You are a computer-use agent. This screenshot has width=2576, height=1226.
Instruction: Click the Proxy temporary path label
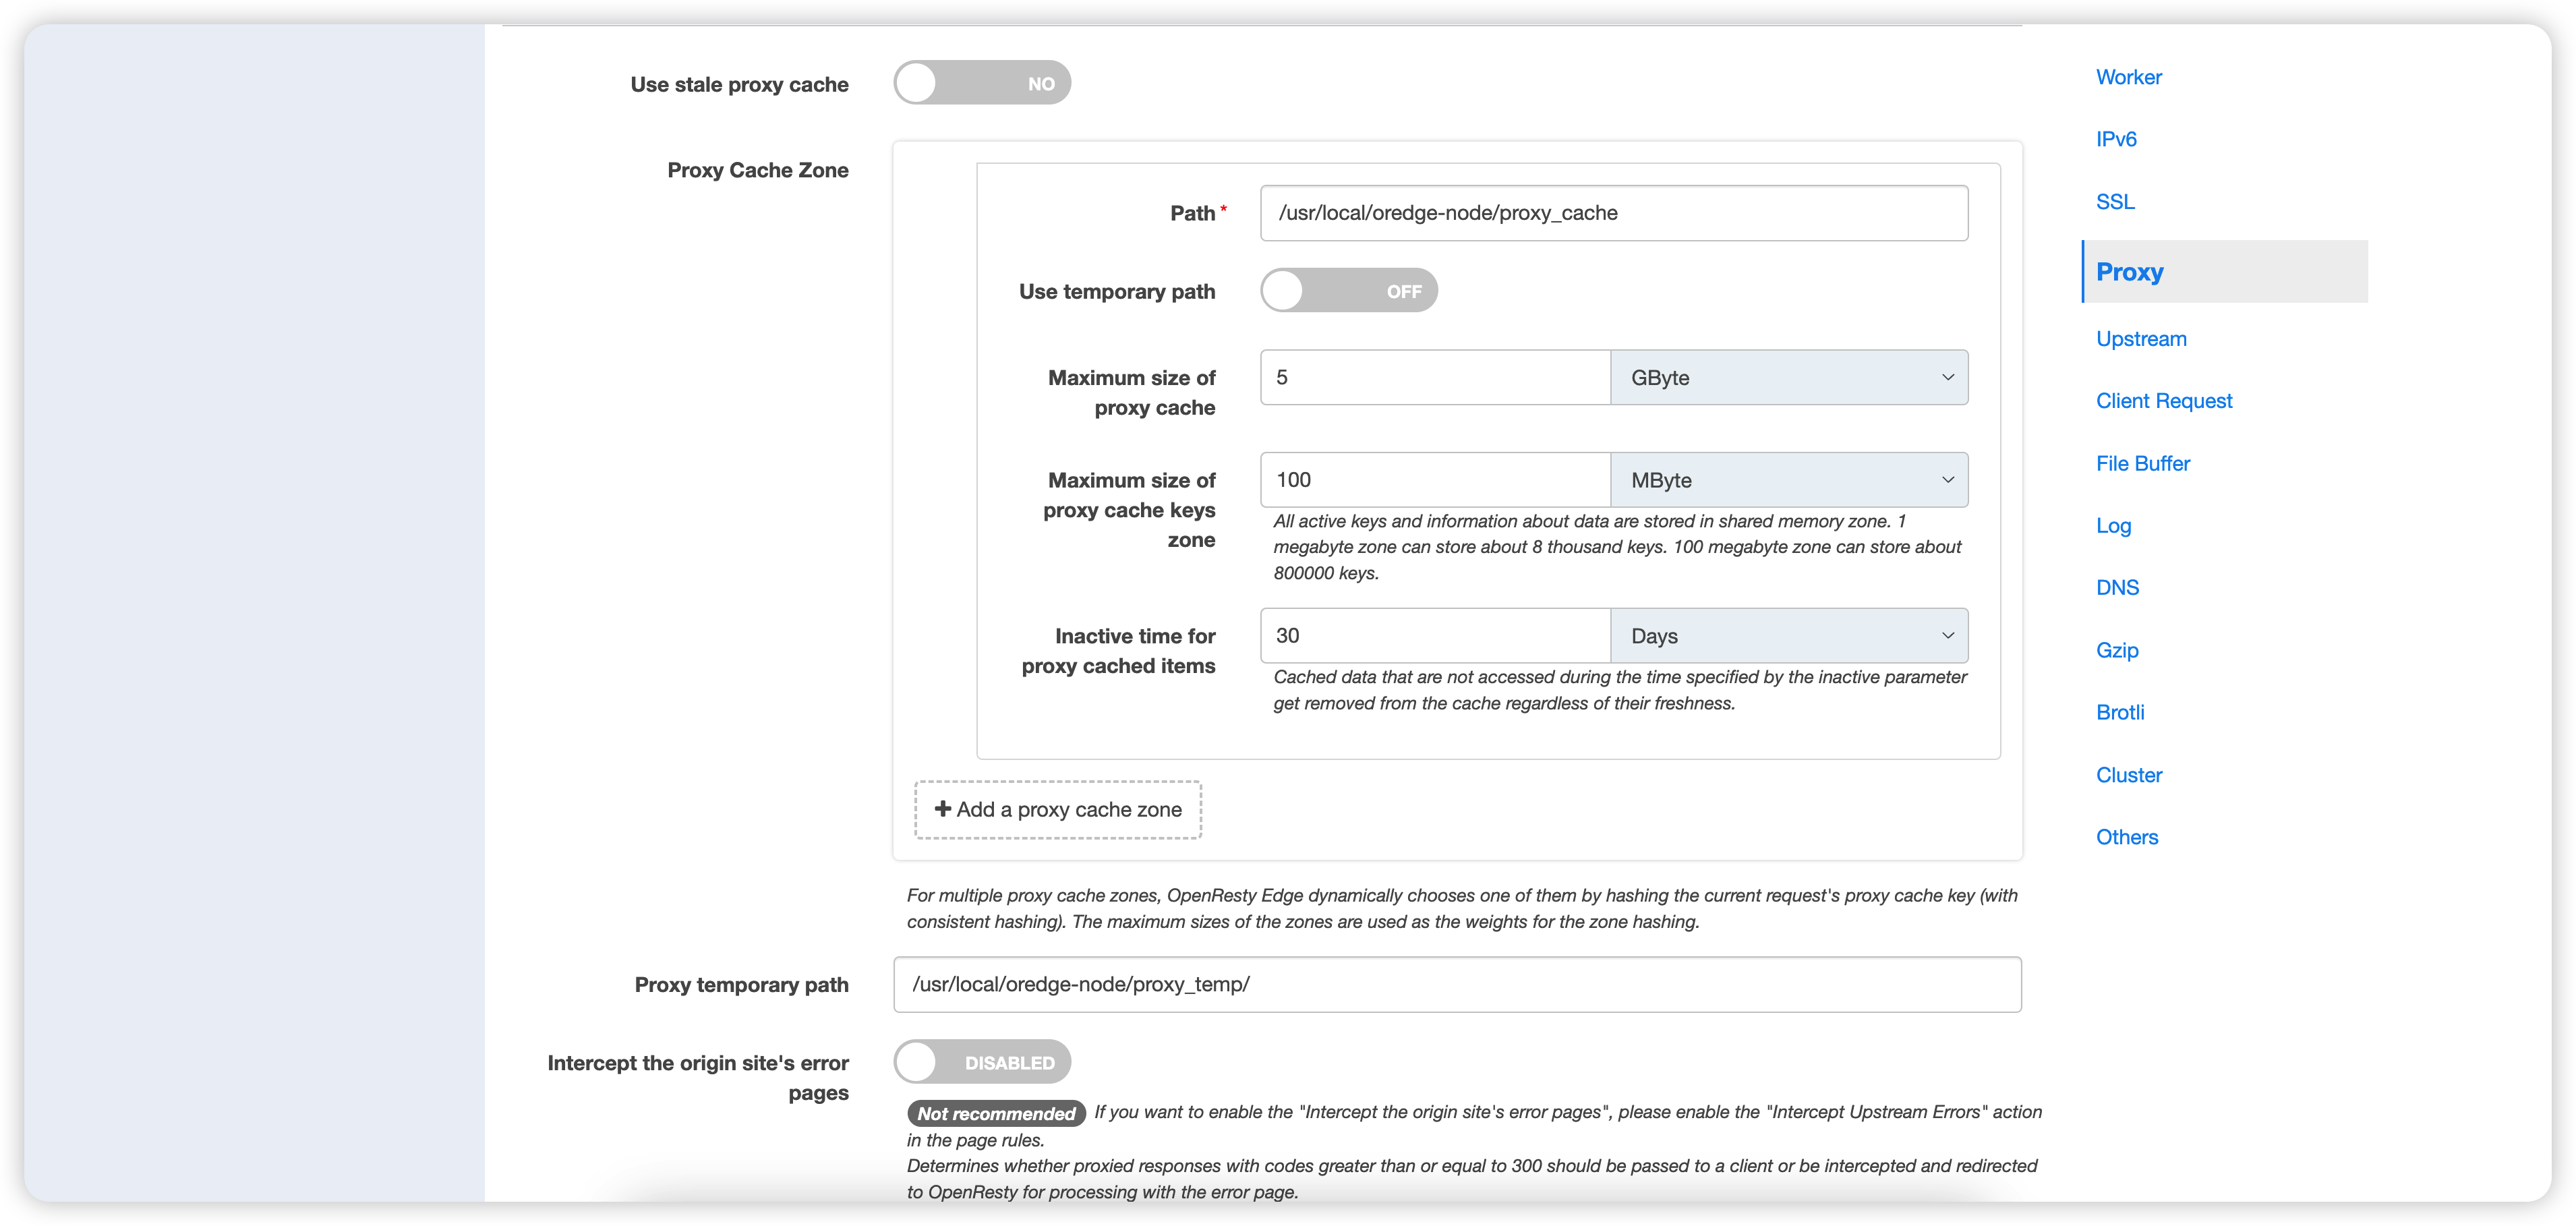pos(741,985)
